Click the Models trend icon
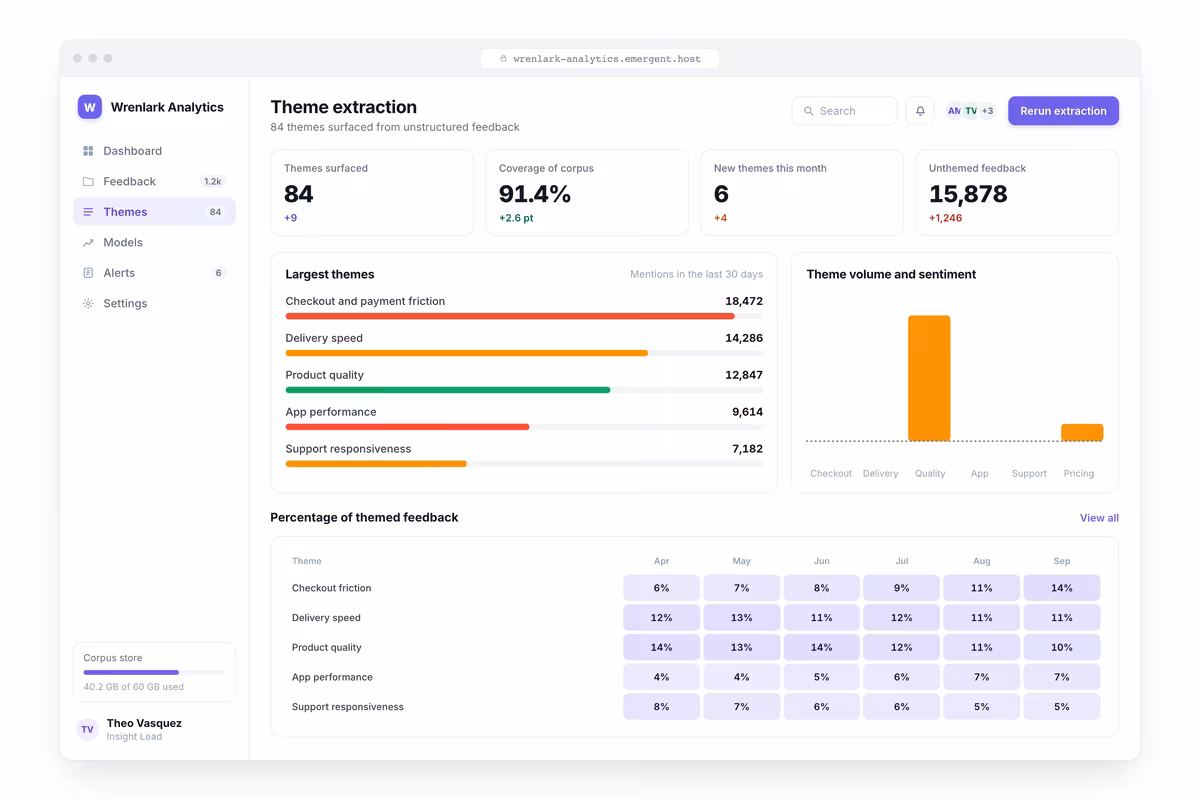Viewport: 1200px width, 800px height. (x=88, y=242)
